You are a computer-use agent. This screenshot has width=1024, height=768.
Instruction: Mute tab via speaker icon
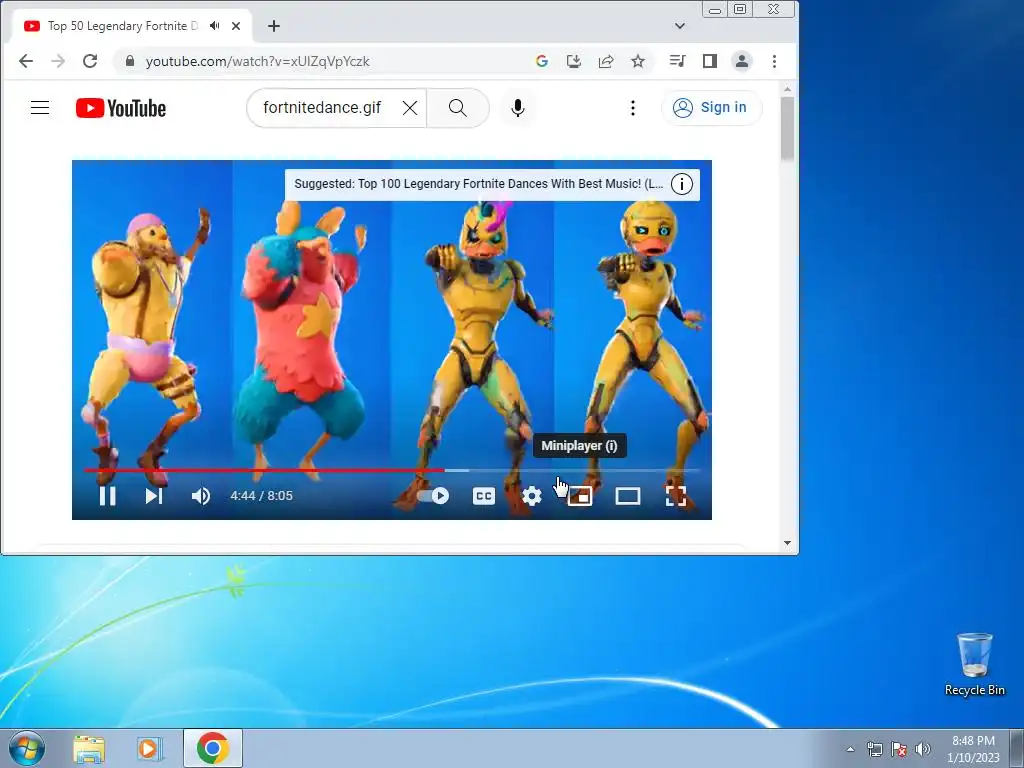click(214, 26)
